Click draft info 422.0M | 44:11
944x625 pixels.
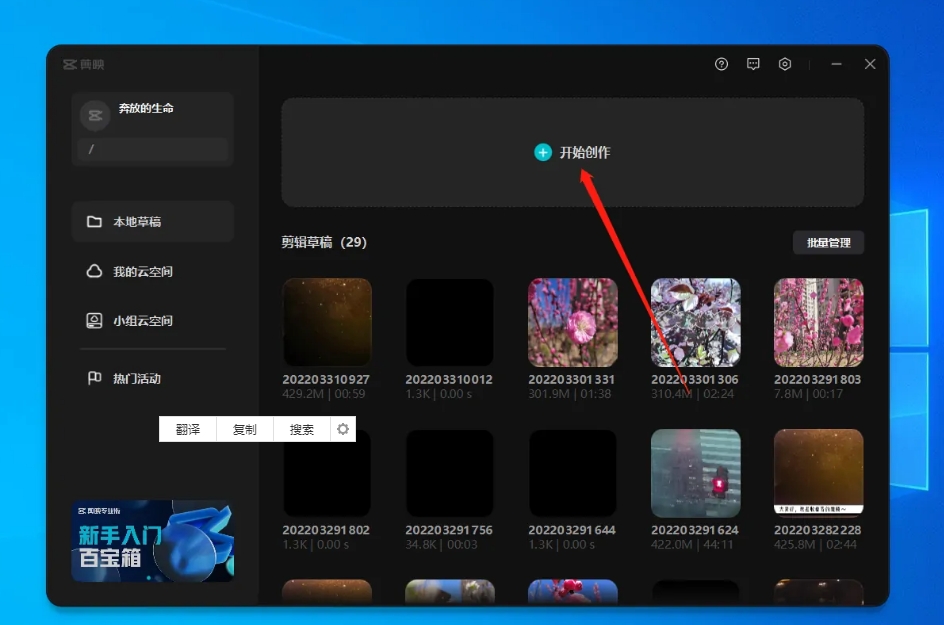tap(692, 544)
